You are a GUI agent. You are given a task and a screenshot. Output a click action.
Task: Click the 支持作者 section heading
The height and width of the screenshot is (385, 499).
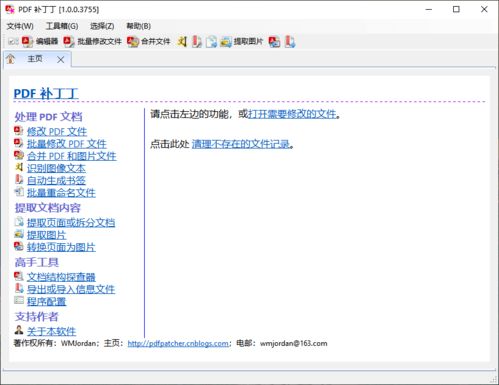(37, 316)
